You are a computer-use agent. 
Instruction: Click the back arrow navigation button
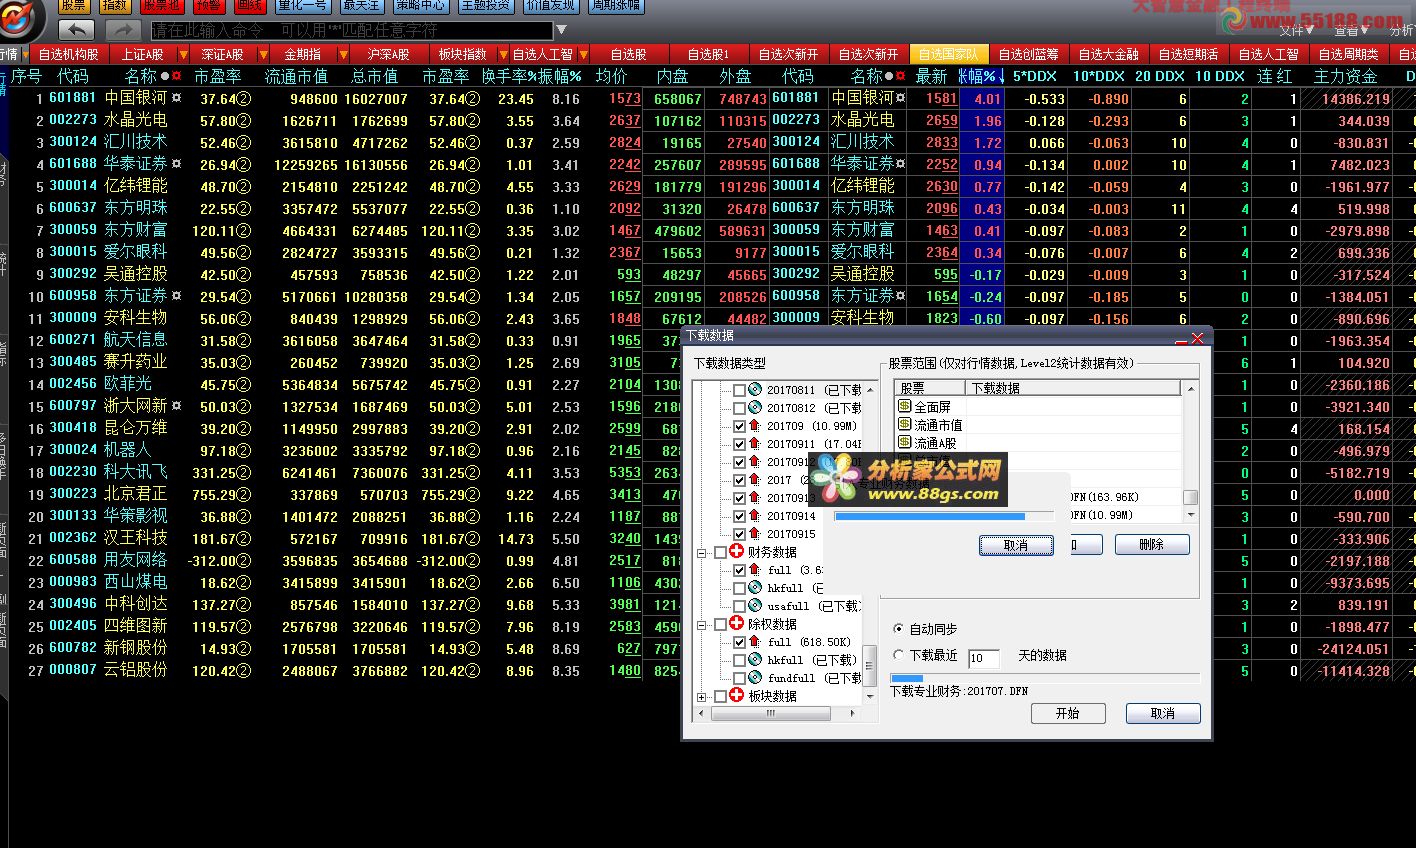[77, 30]
